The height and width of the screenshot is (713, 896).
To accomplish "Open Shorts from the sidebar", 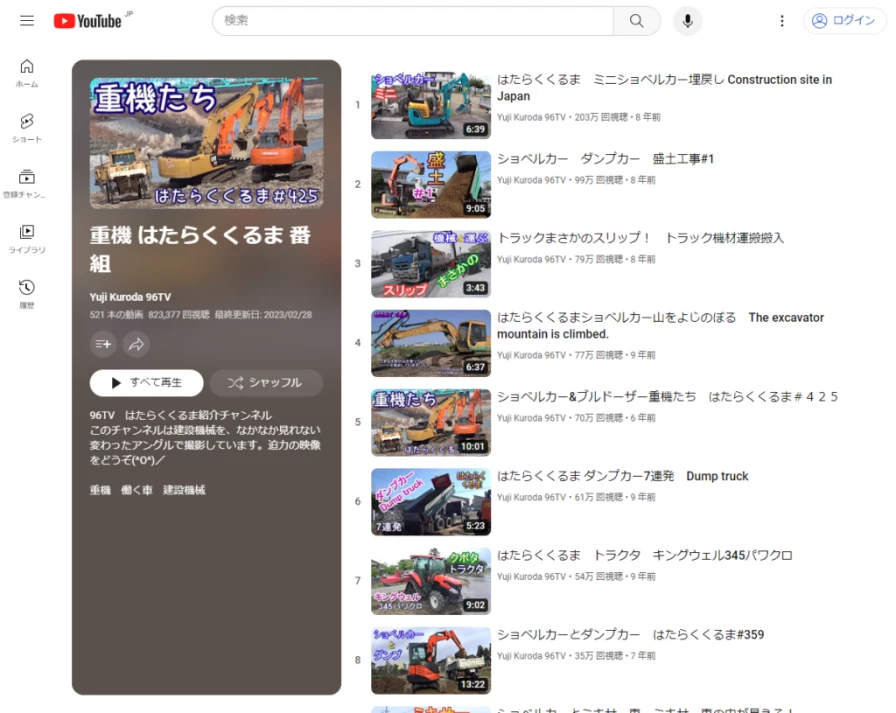I will coord(27,128).
